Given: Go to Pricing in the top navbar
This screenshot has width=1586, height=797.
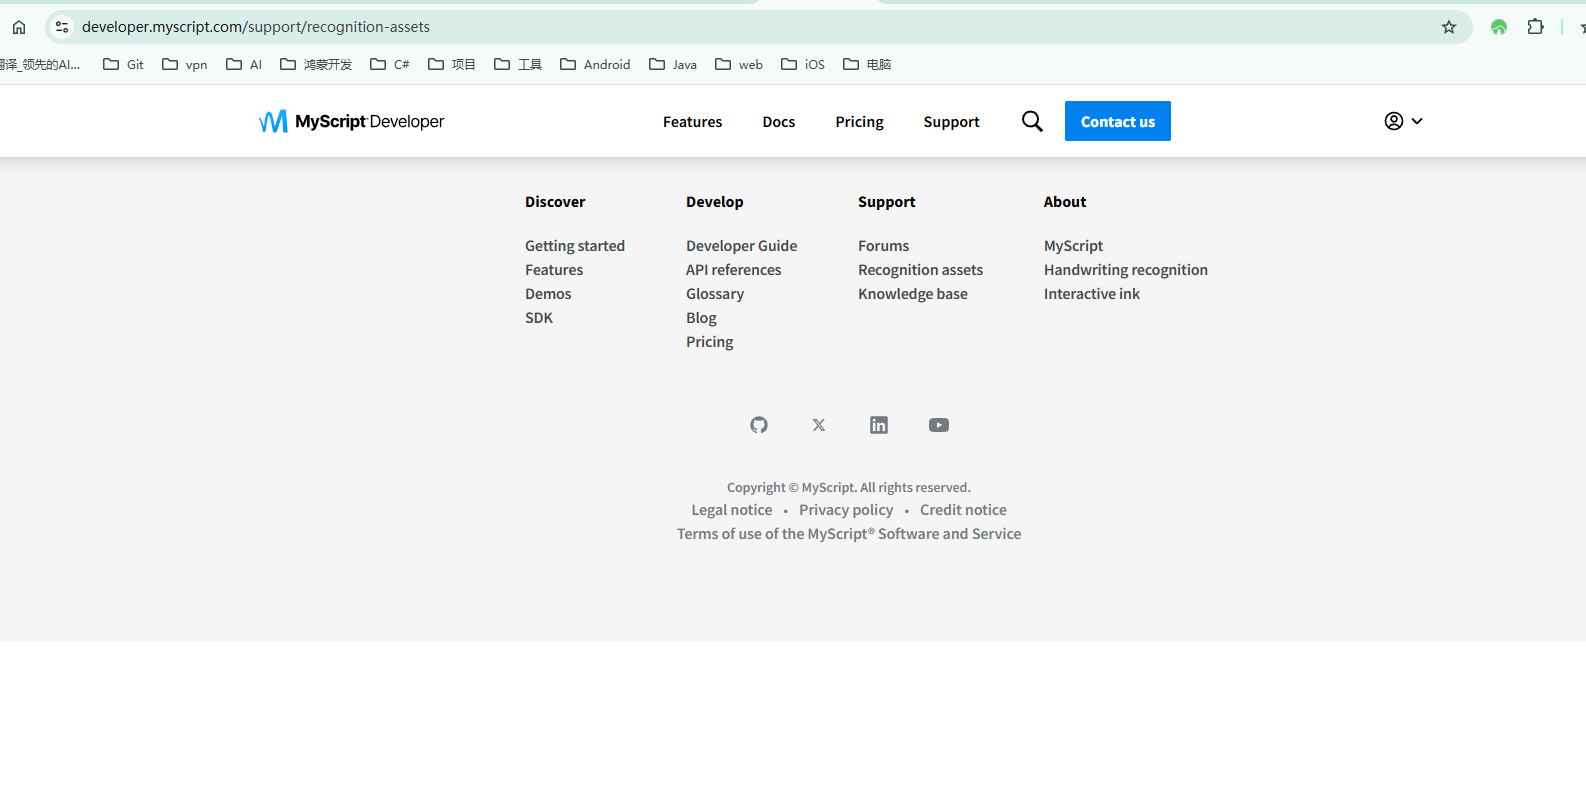Looking at the screenshot, I should pyautogui.click(x=859, y=121).
